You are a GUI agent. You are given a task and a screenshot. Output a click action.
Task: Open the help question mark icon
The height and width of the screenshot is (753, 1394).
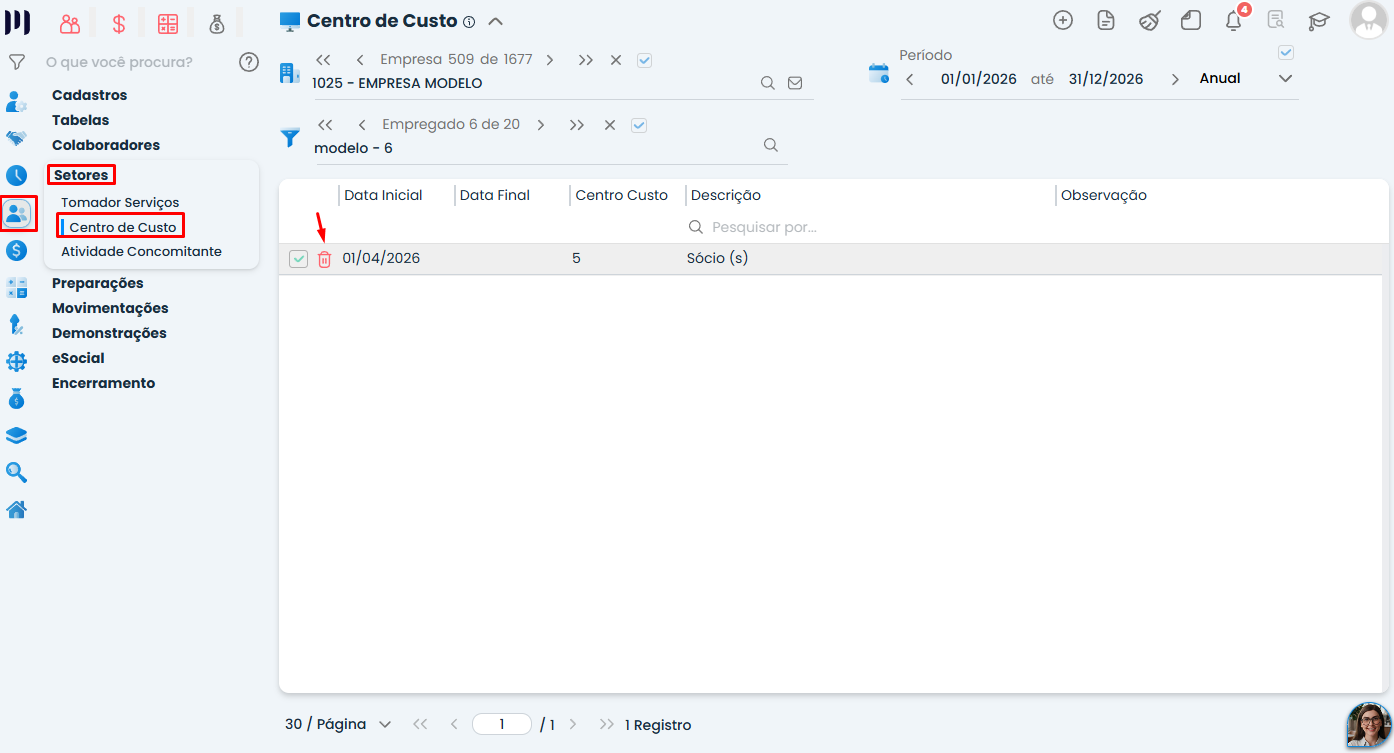(x=249, y=62)
